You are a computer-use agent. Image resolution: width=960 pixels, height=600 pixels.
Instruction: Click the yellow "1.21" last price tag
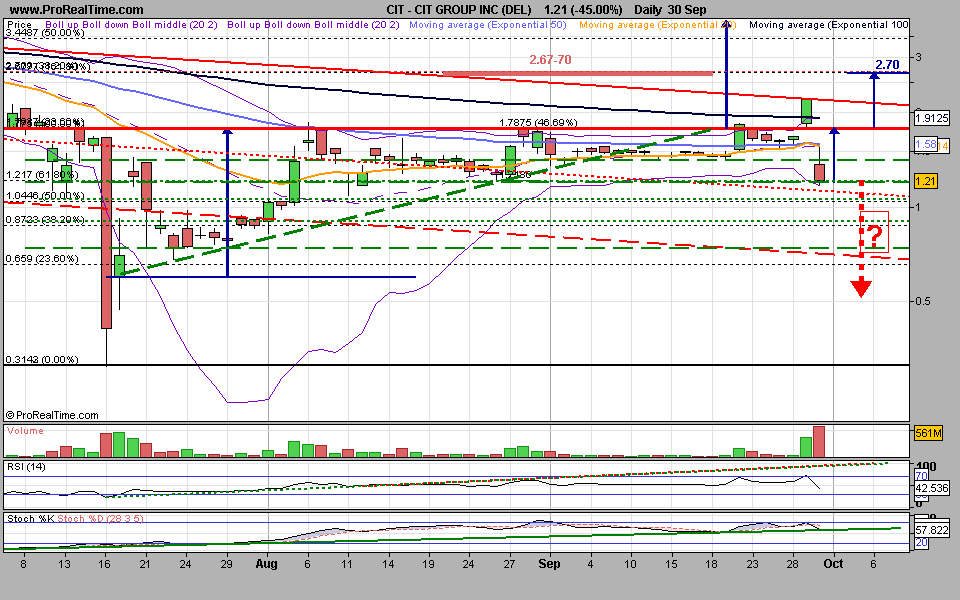point(926,181)
